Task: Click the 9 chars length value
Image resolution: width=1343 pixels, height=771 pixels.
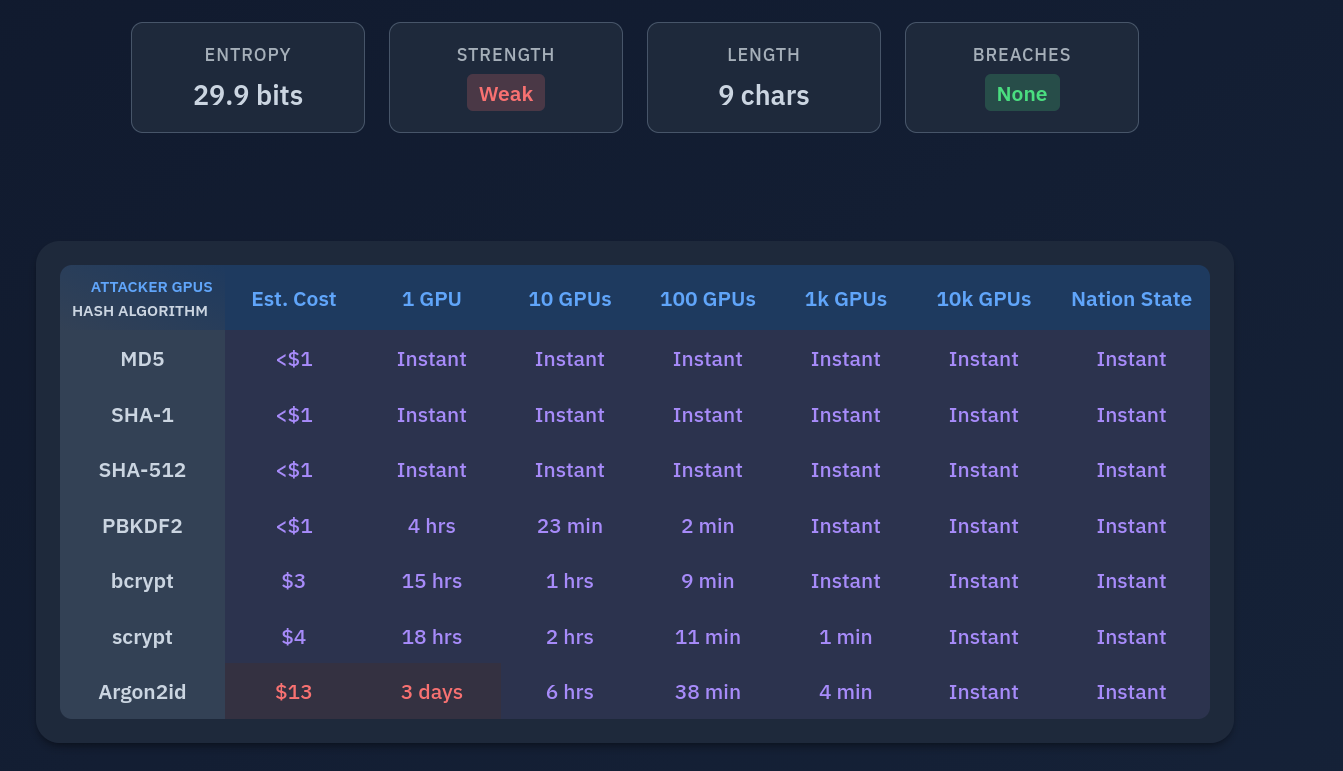Action: point(764,95)
